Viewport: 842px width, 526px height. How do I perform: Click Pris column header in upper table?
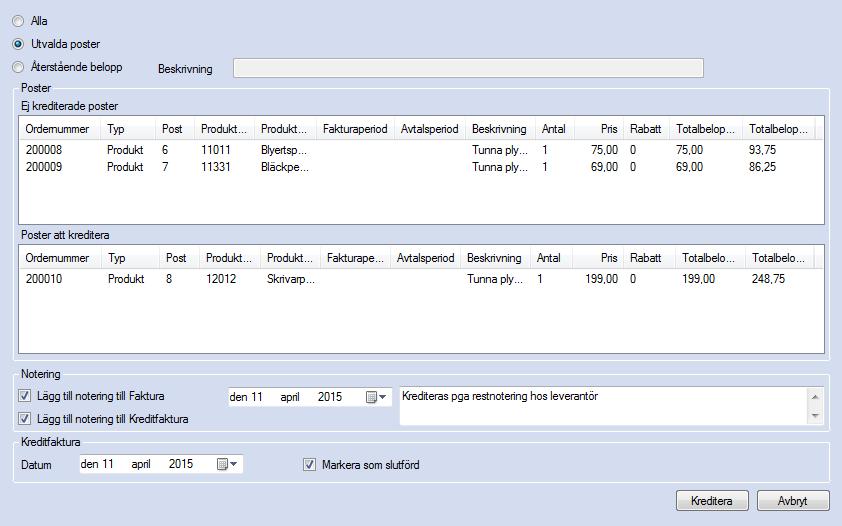(x=599, y=129)
